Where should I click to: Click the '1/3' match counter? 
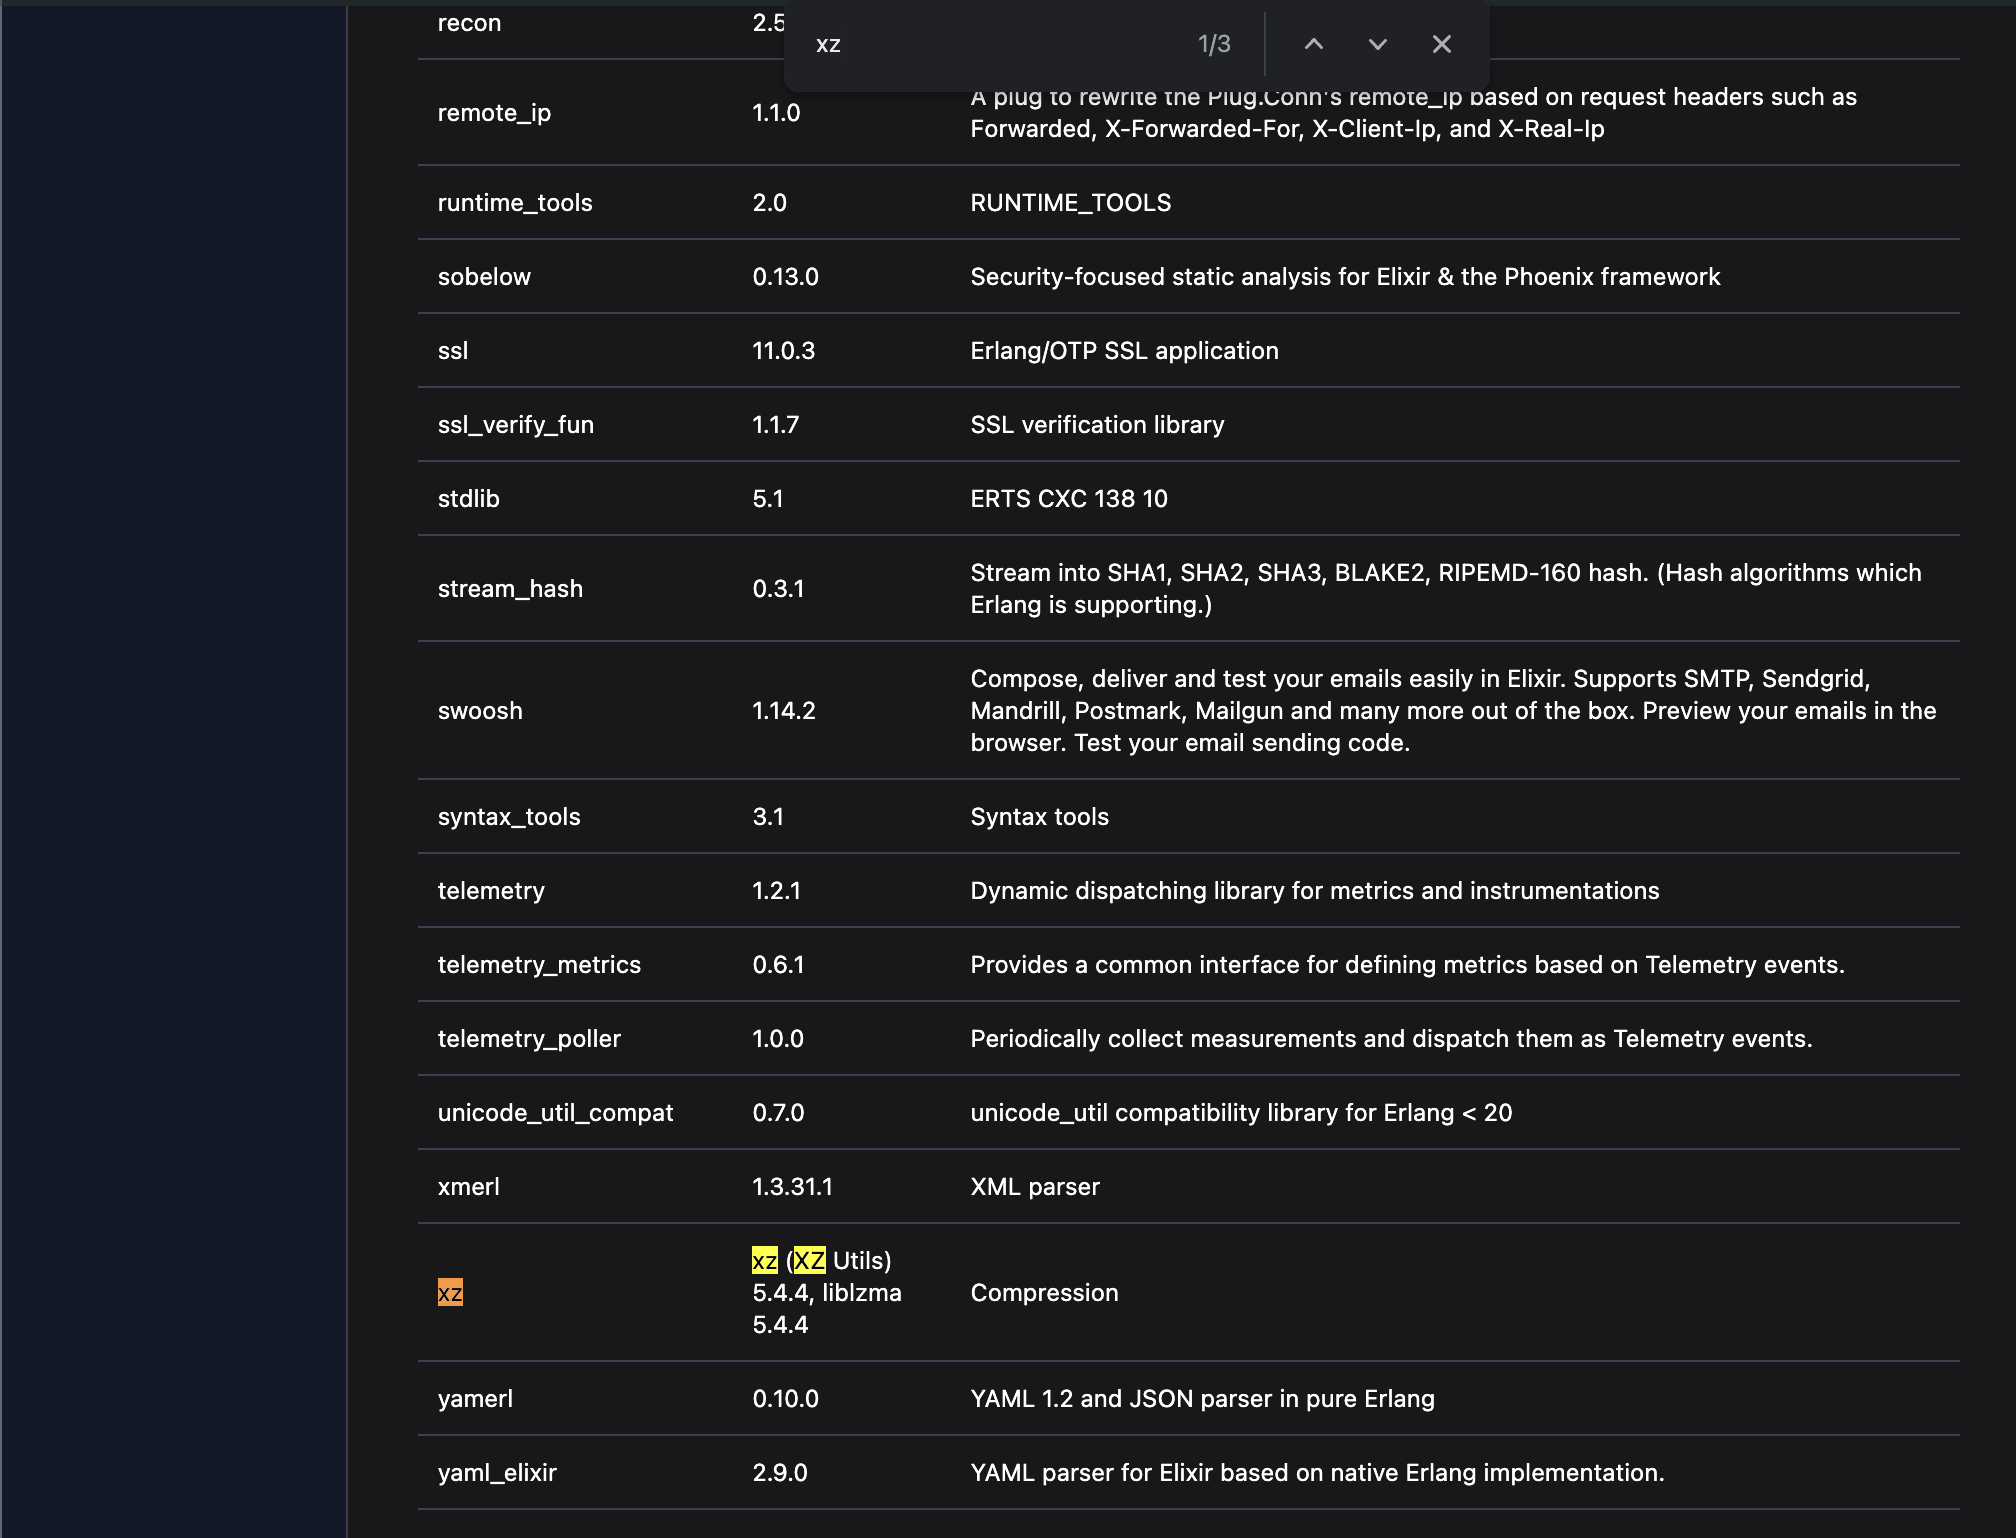pyautogui.click(x=1214, y=44)
